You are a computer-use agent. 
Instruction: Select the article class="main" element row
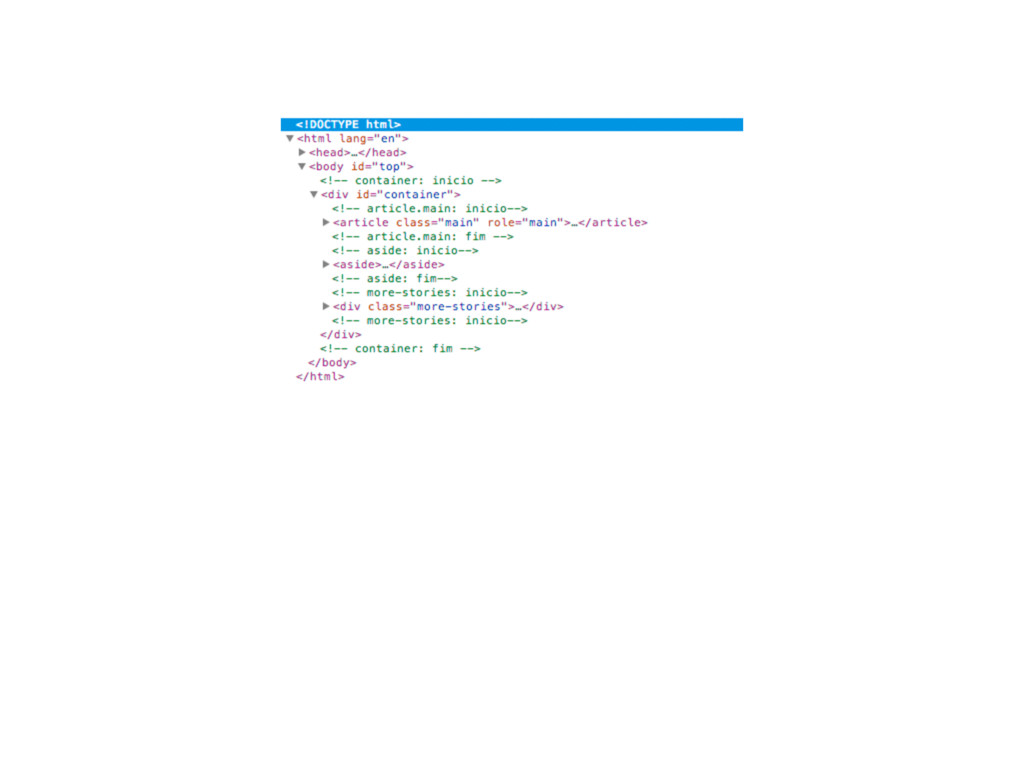490,222
